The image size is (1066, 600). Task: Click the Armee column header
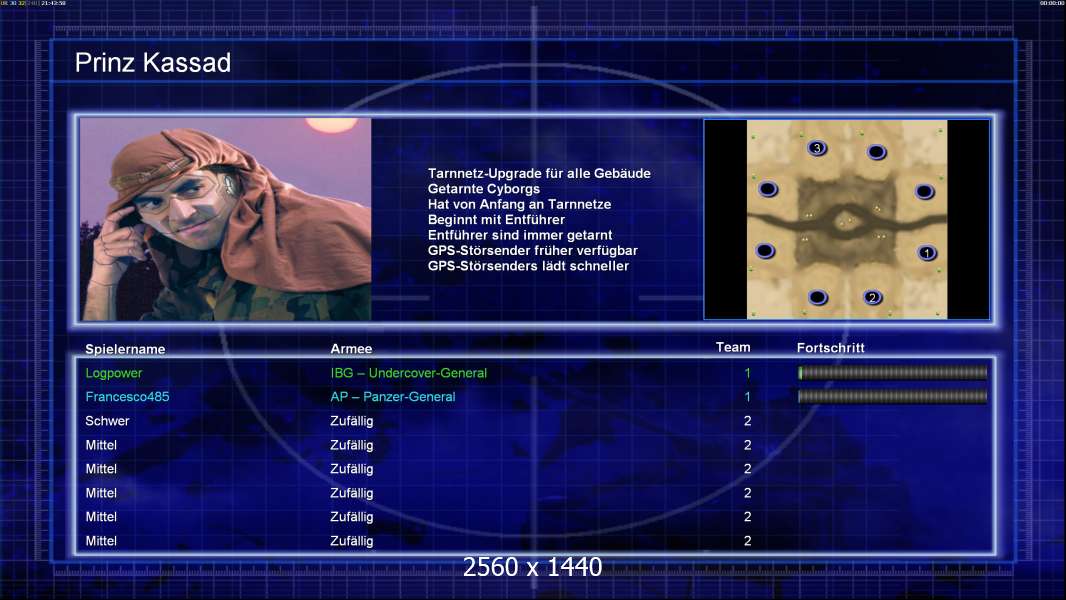pos(351,349)
